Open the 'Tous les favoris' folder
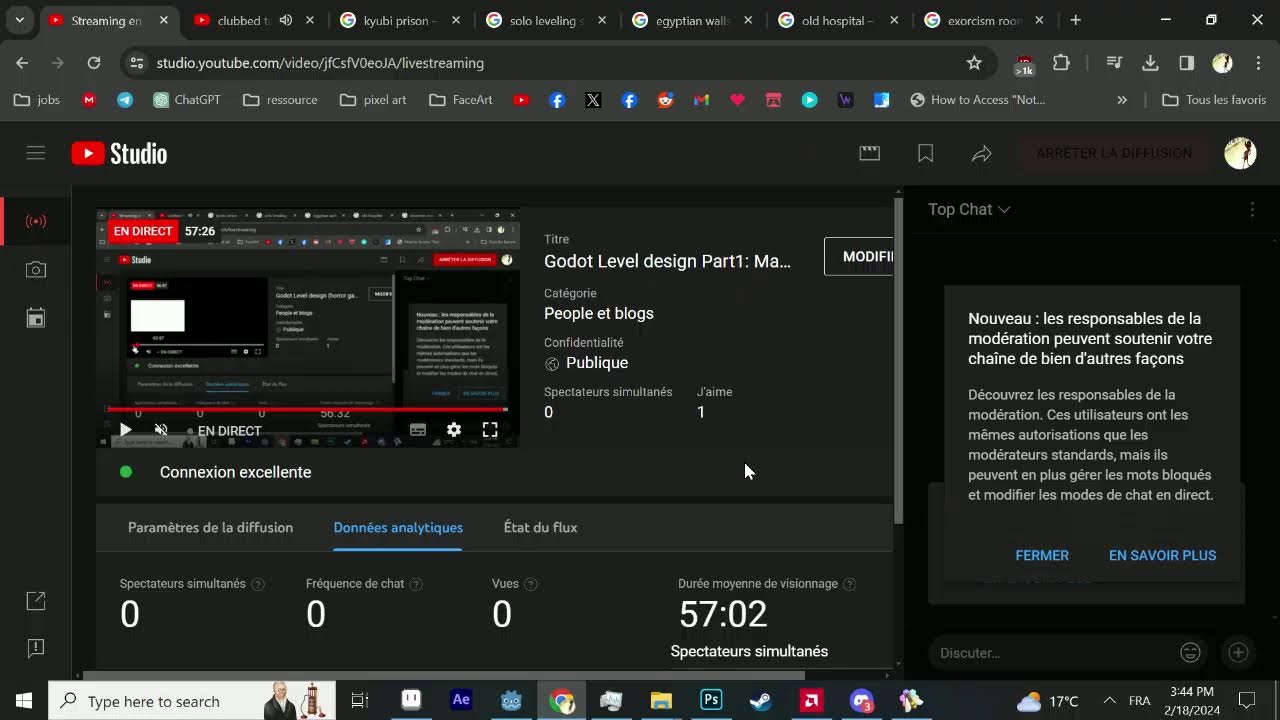This screenshot has height=720, width=1280. [x=1214, y=100]
